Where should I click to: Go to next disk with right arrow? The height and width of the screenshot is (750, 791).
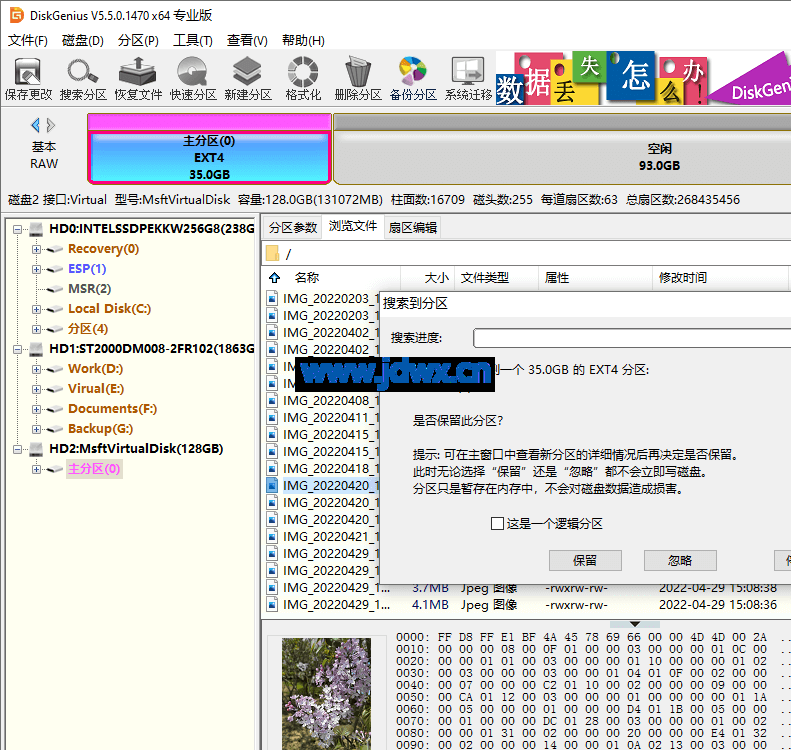[51, 125]
